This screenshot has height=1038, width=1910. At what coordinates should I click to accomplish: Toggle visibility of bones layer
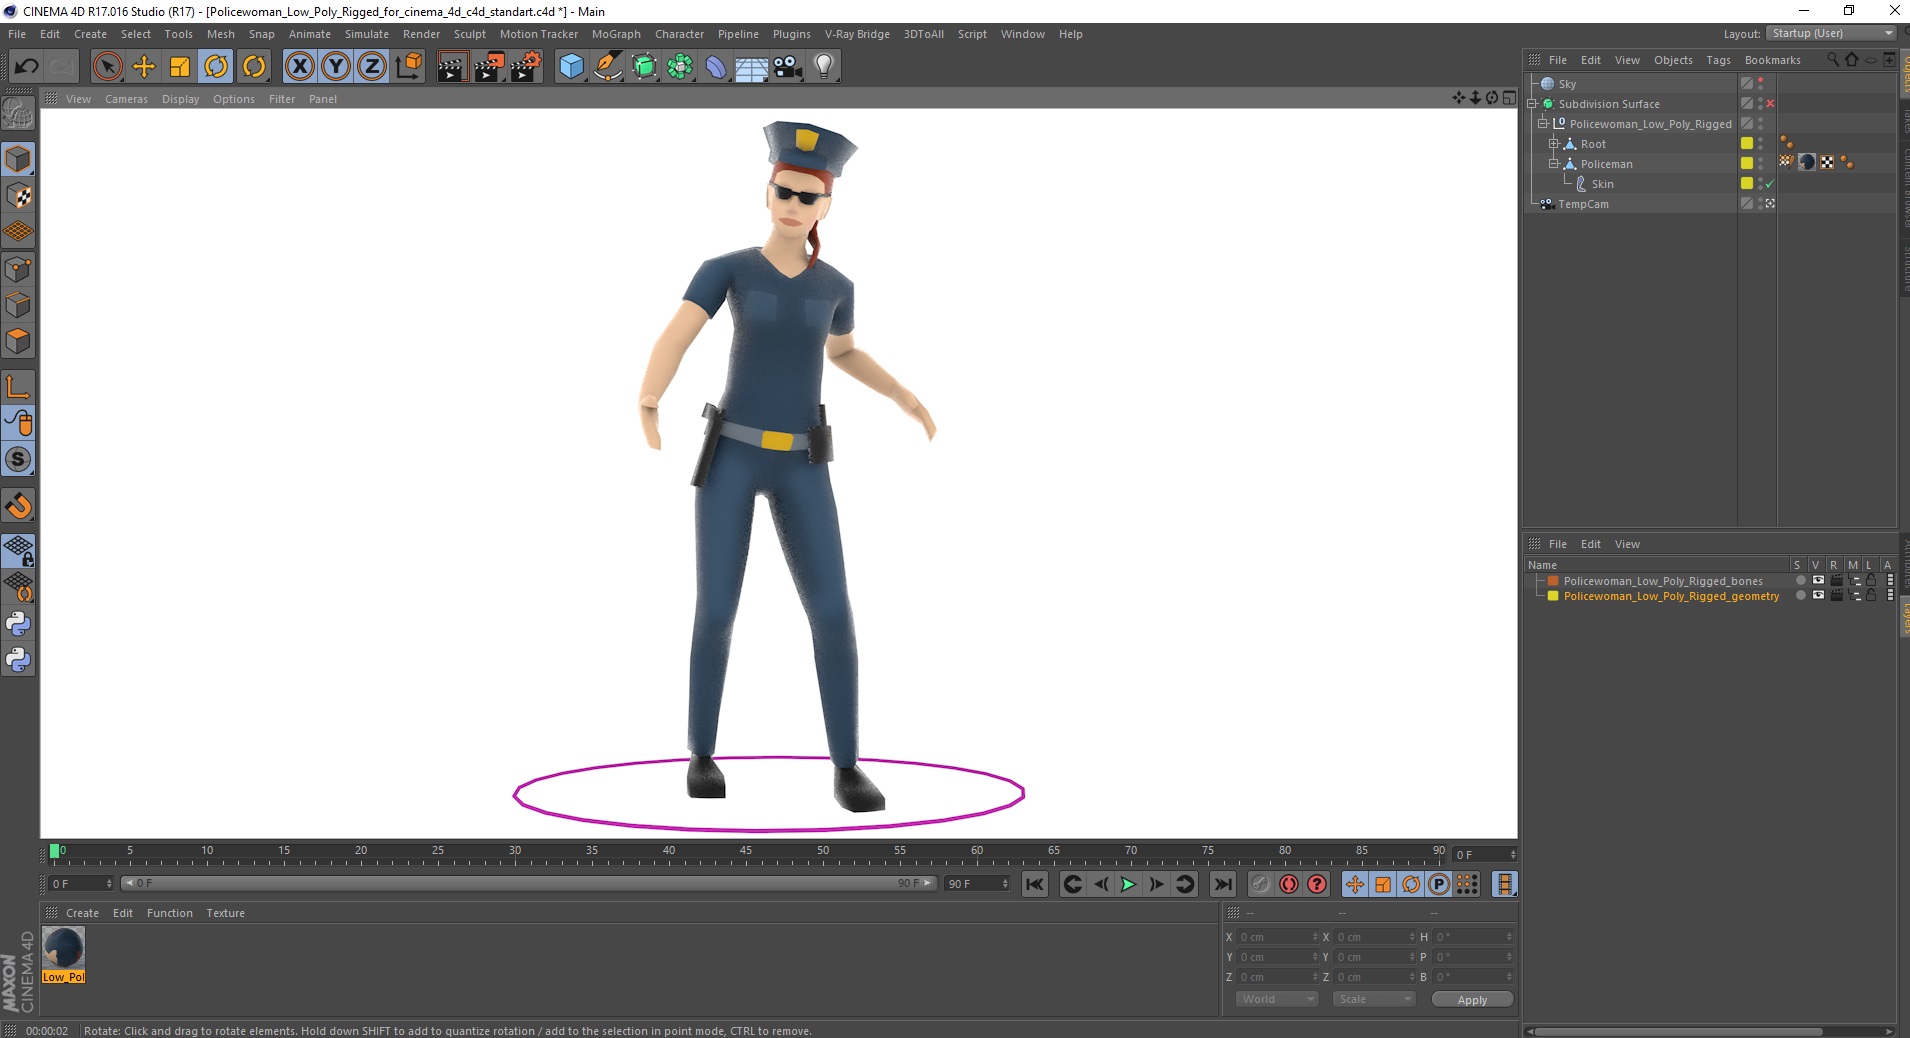pos(1818,581)
